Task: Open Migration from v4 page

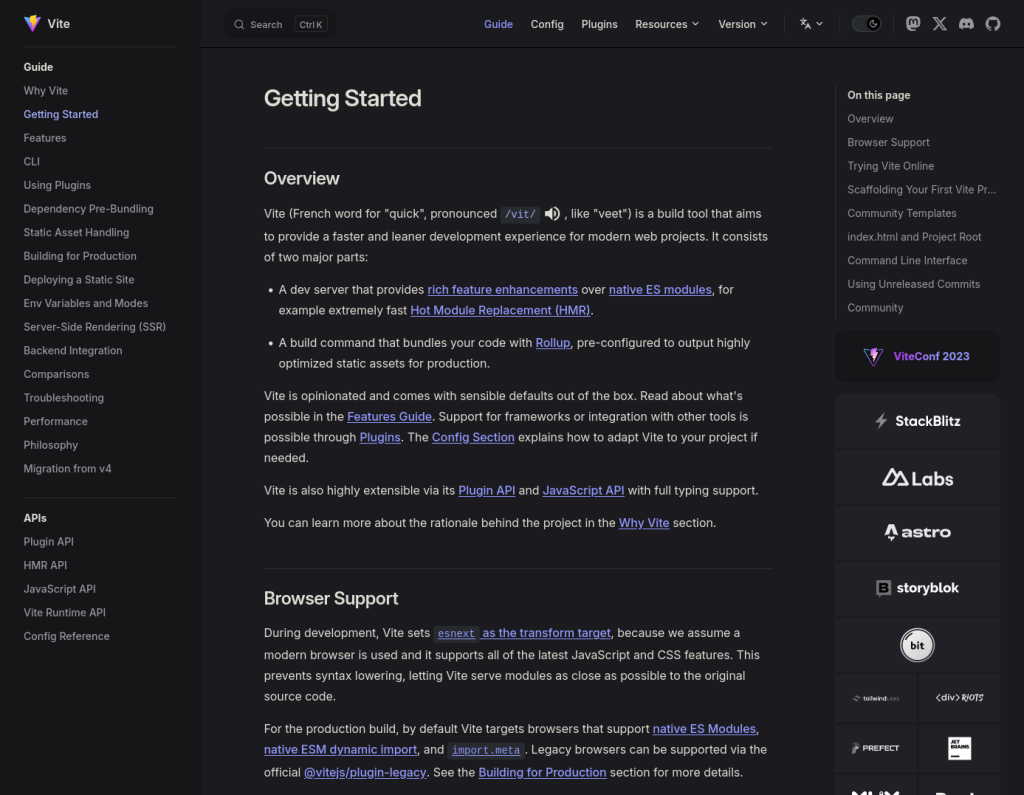Action: 67,468
